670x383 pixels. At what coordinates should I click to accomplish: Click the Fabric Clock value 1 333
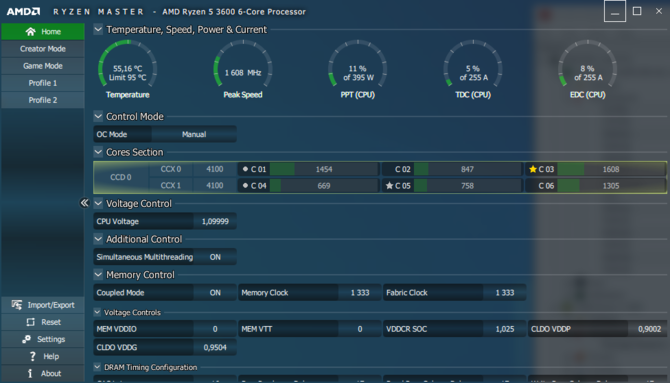(505, 293)
